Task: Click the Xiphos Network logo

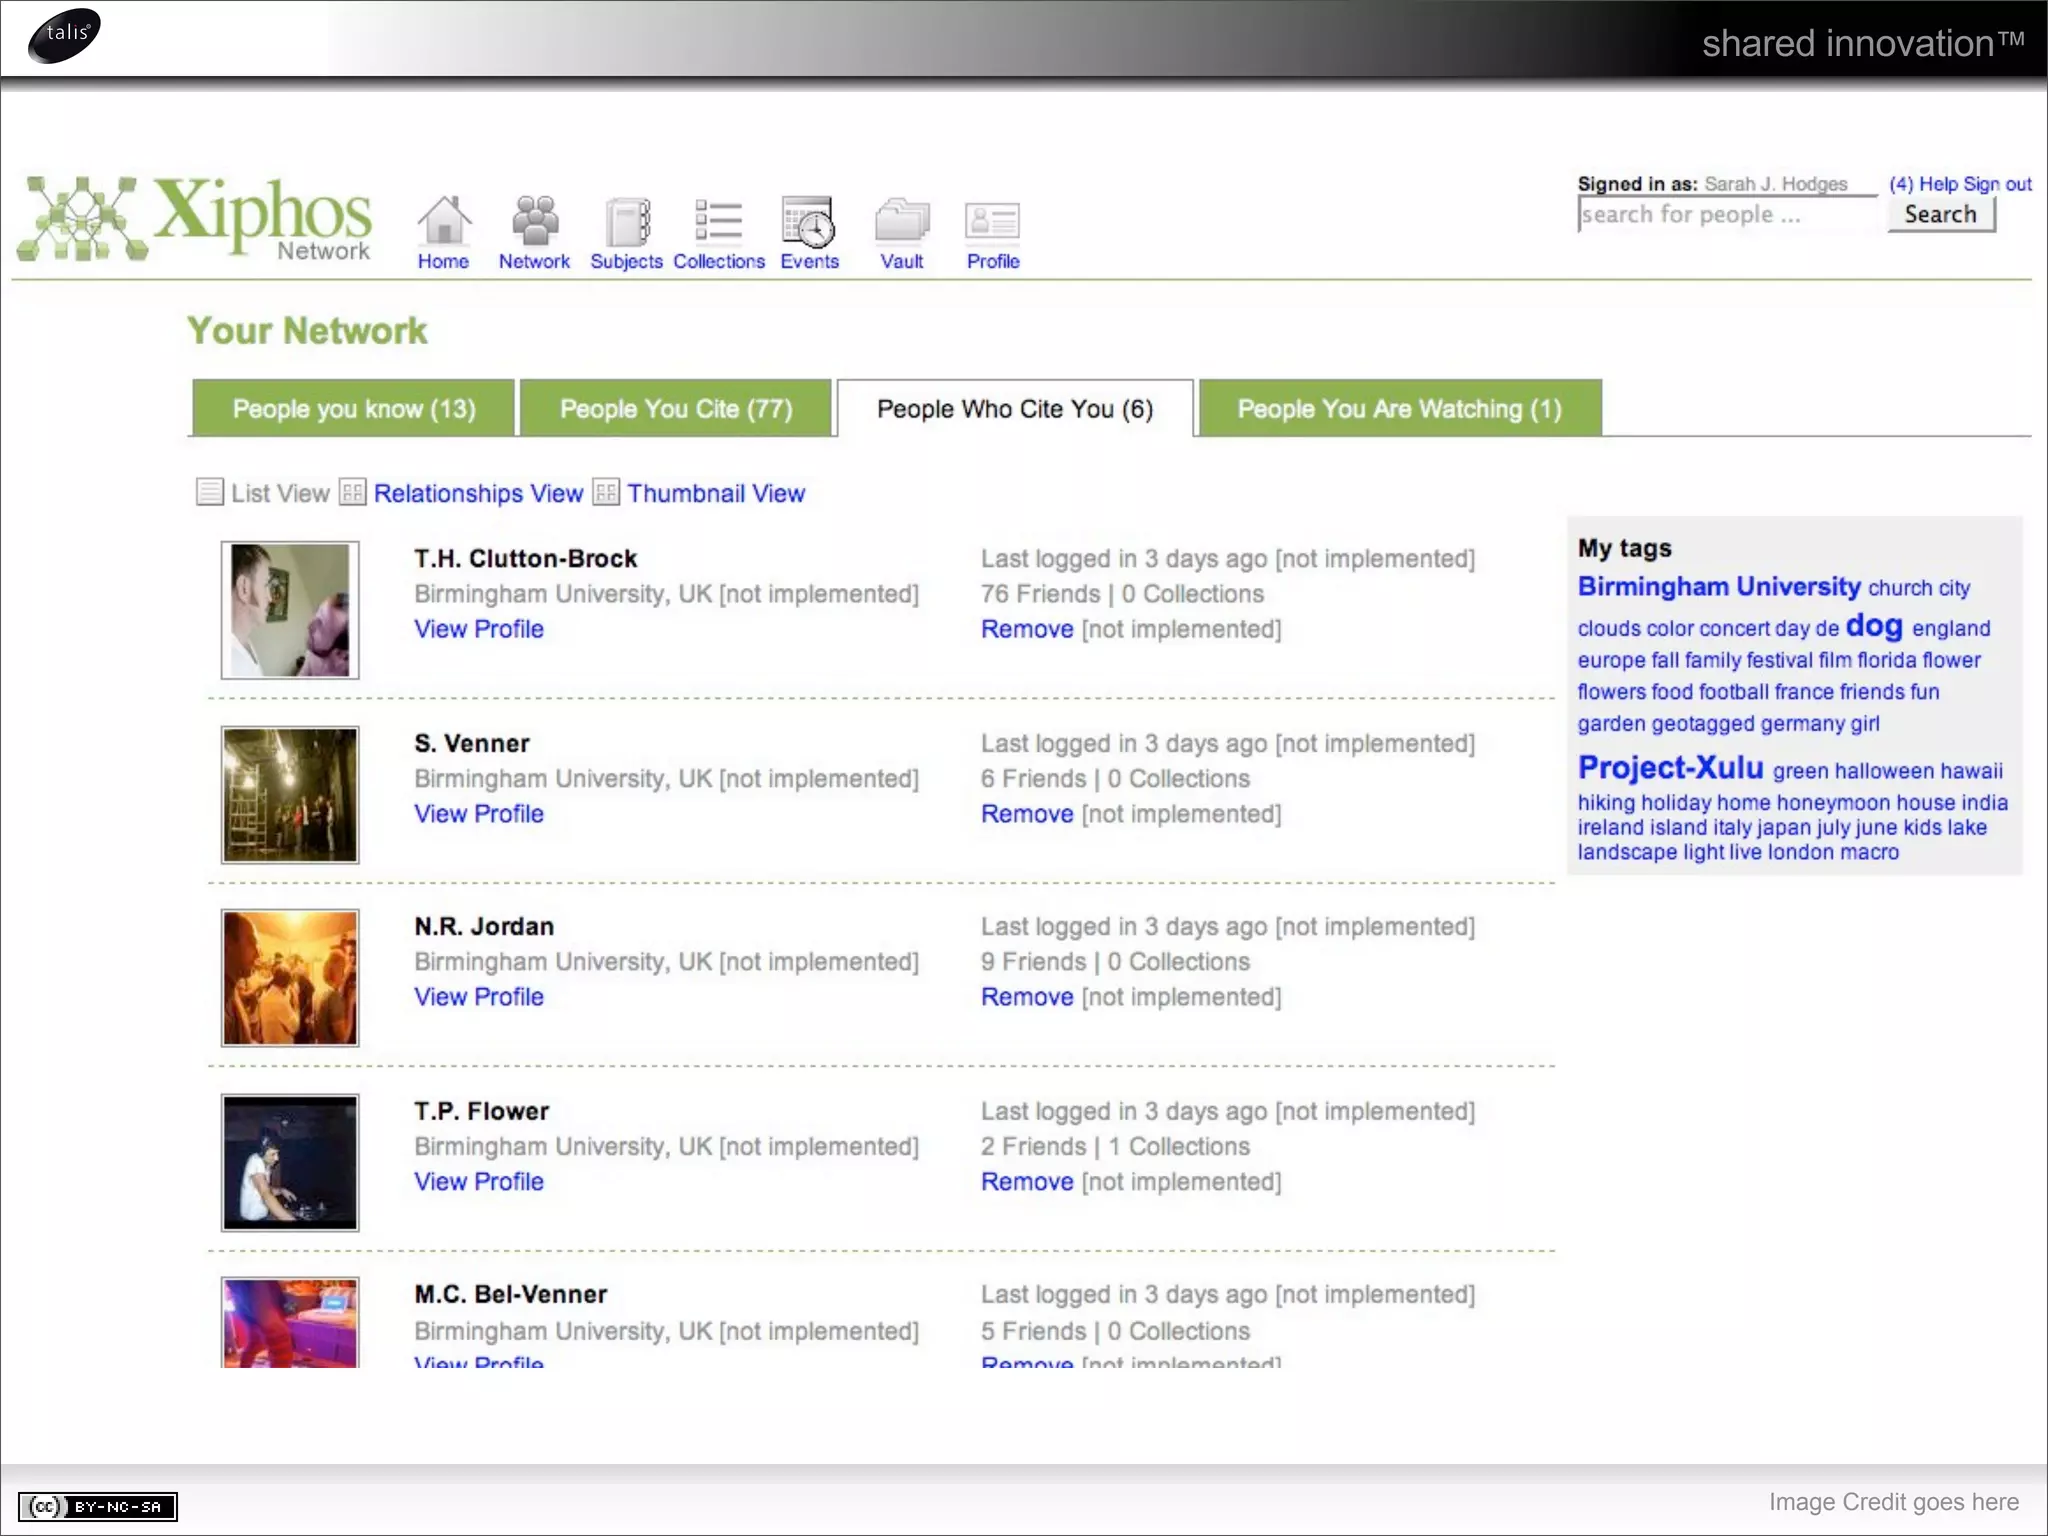Action: pyautogui.click(x=196, y=219)
